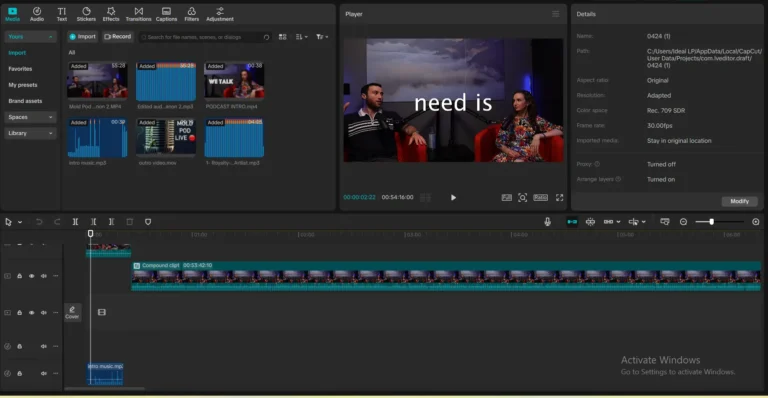This screenshot has height=398, width=768.
Task: Delete left of the playhead
Action: (93, 222)
